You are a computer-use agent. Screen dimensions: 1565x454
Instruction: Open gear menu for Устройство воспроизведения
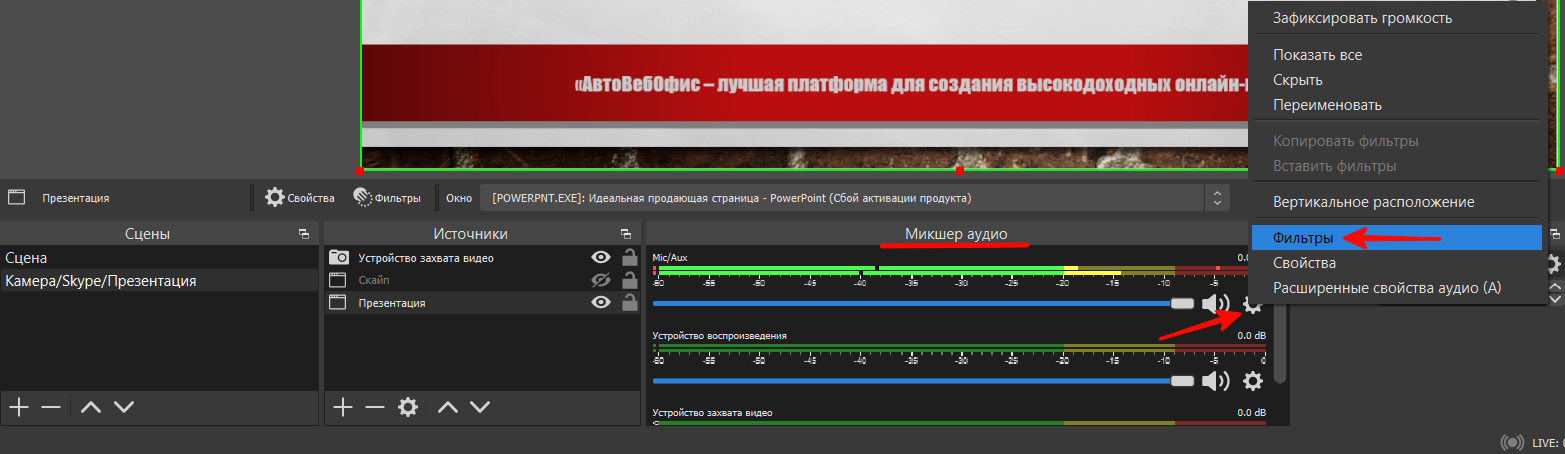click(1252, 381)
